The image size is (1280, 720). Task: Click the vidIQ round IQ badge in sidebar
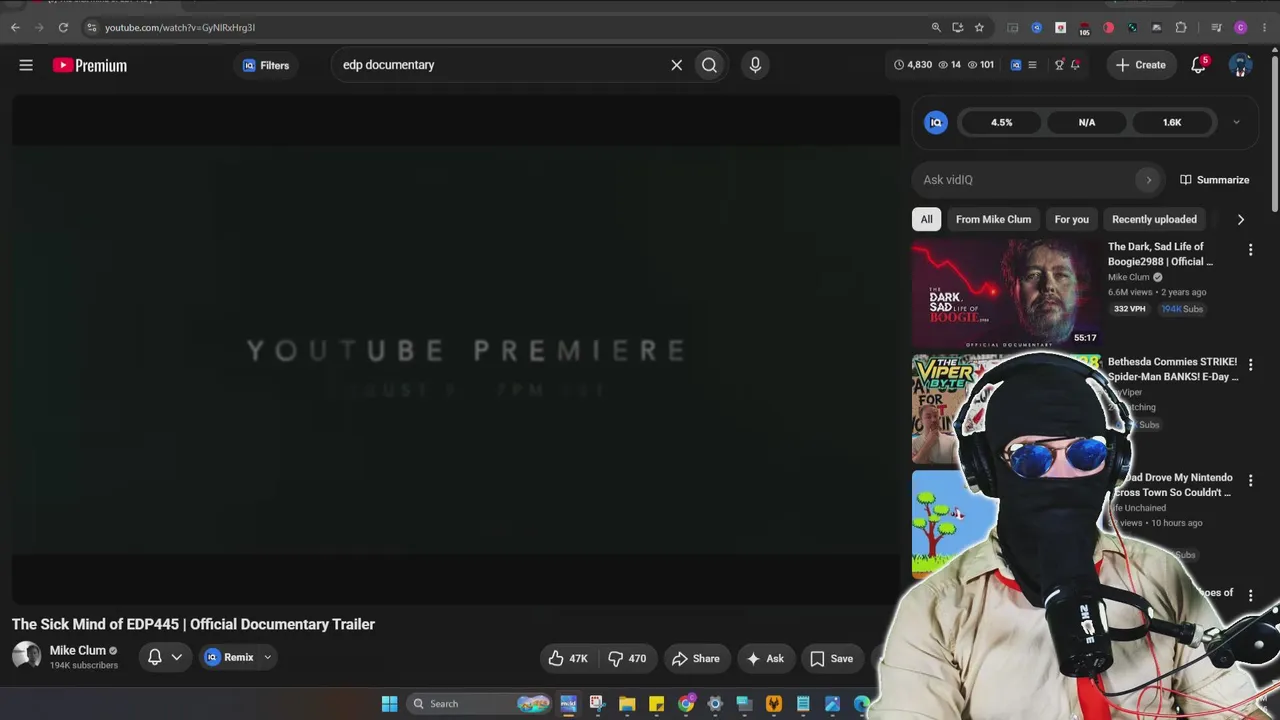click(936, 122)
